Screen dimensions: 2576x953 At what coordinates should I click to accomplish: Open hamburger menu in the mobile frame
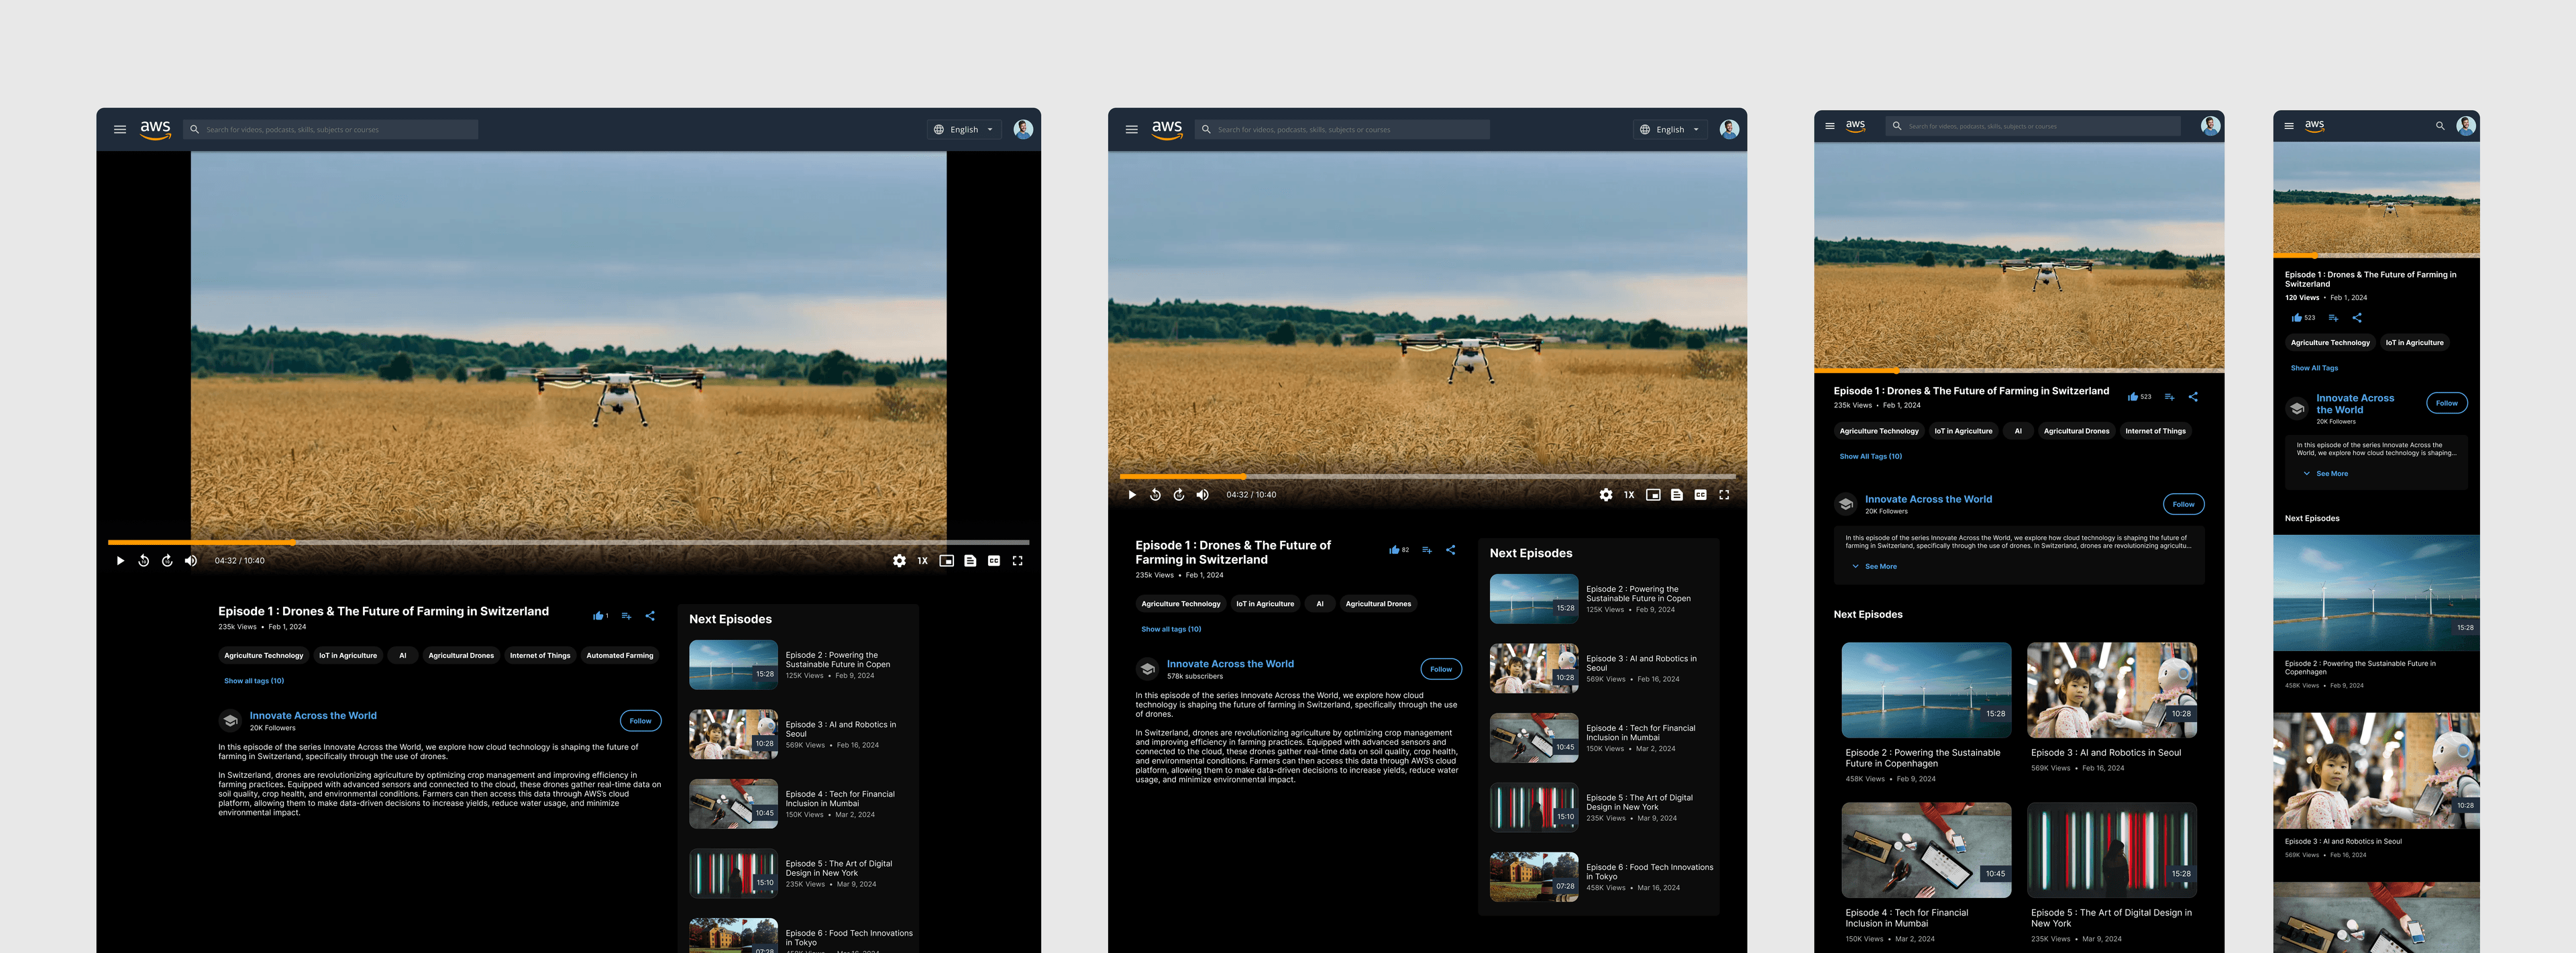[x=2289, y=126]
